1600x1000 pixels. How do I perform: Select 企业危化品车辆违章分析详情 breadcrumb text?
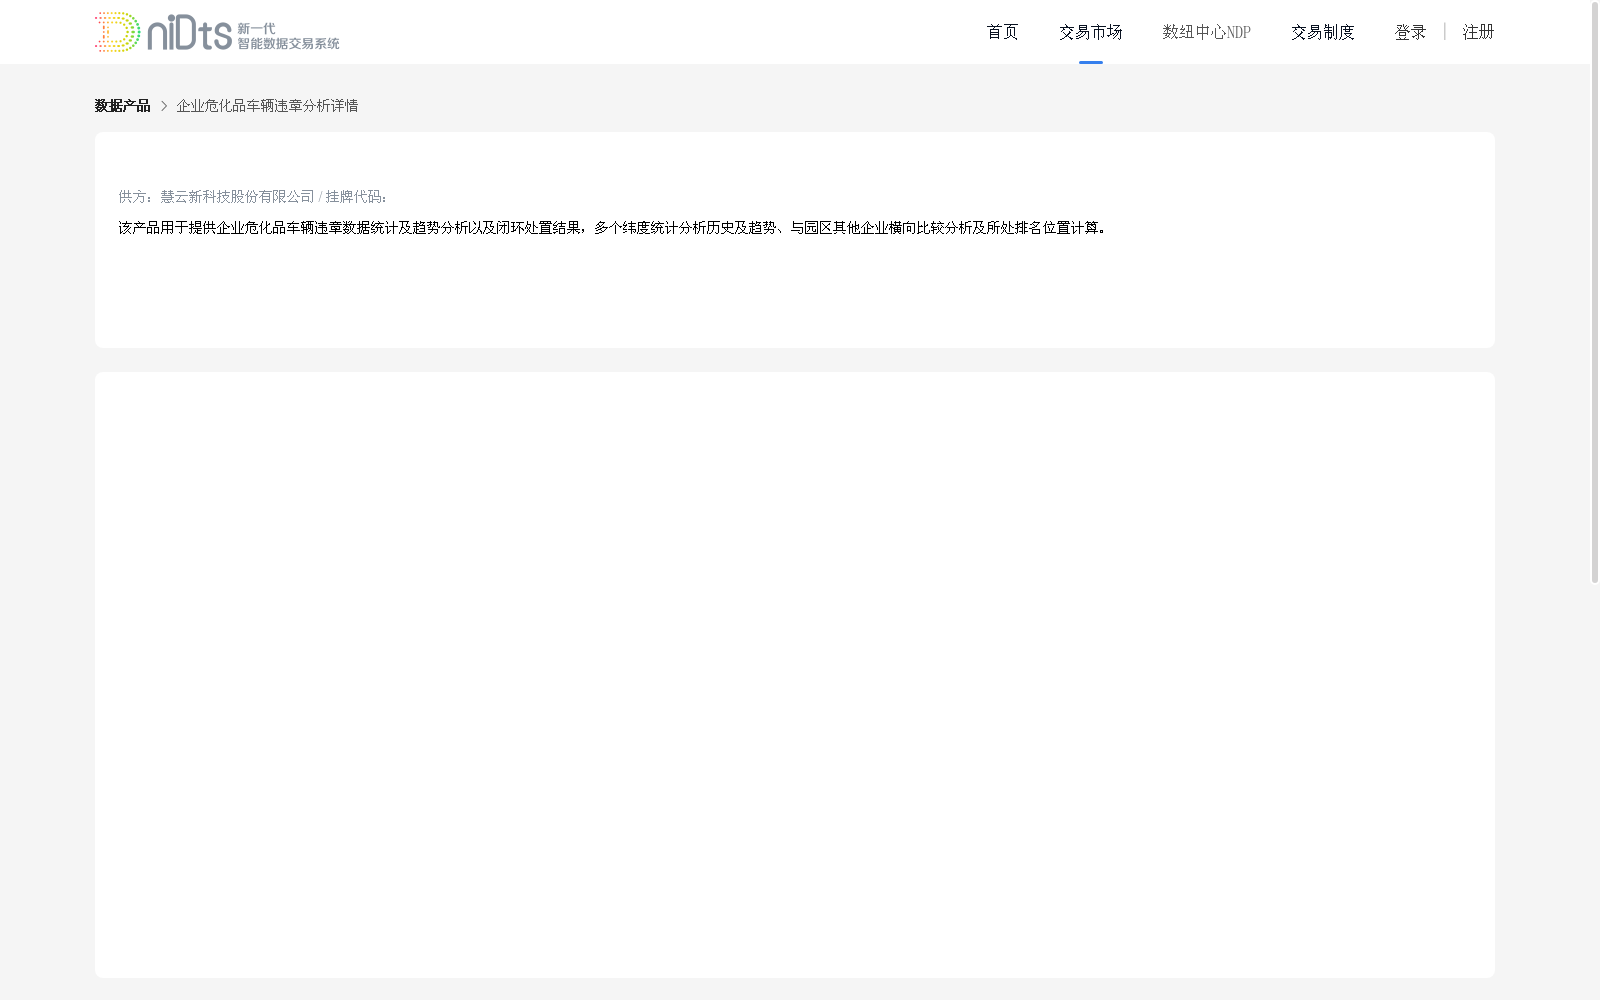(267, 106)
